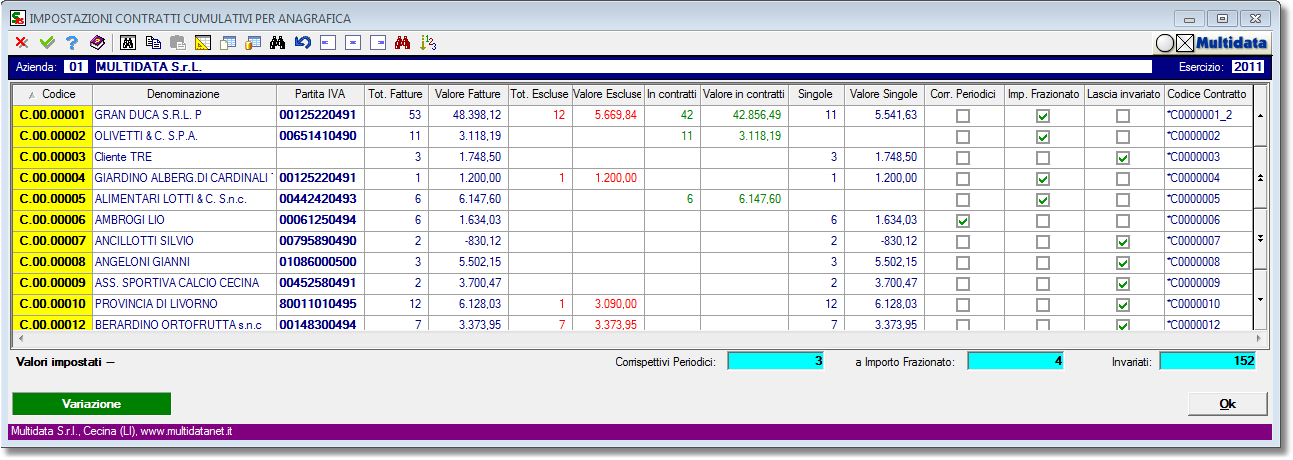Click the Invariati count field
Viewport: 1293px width, 460px height.
pos(1208,361)
